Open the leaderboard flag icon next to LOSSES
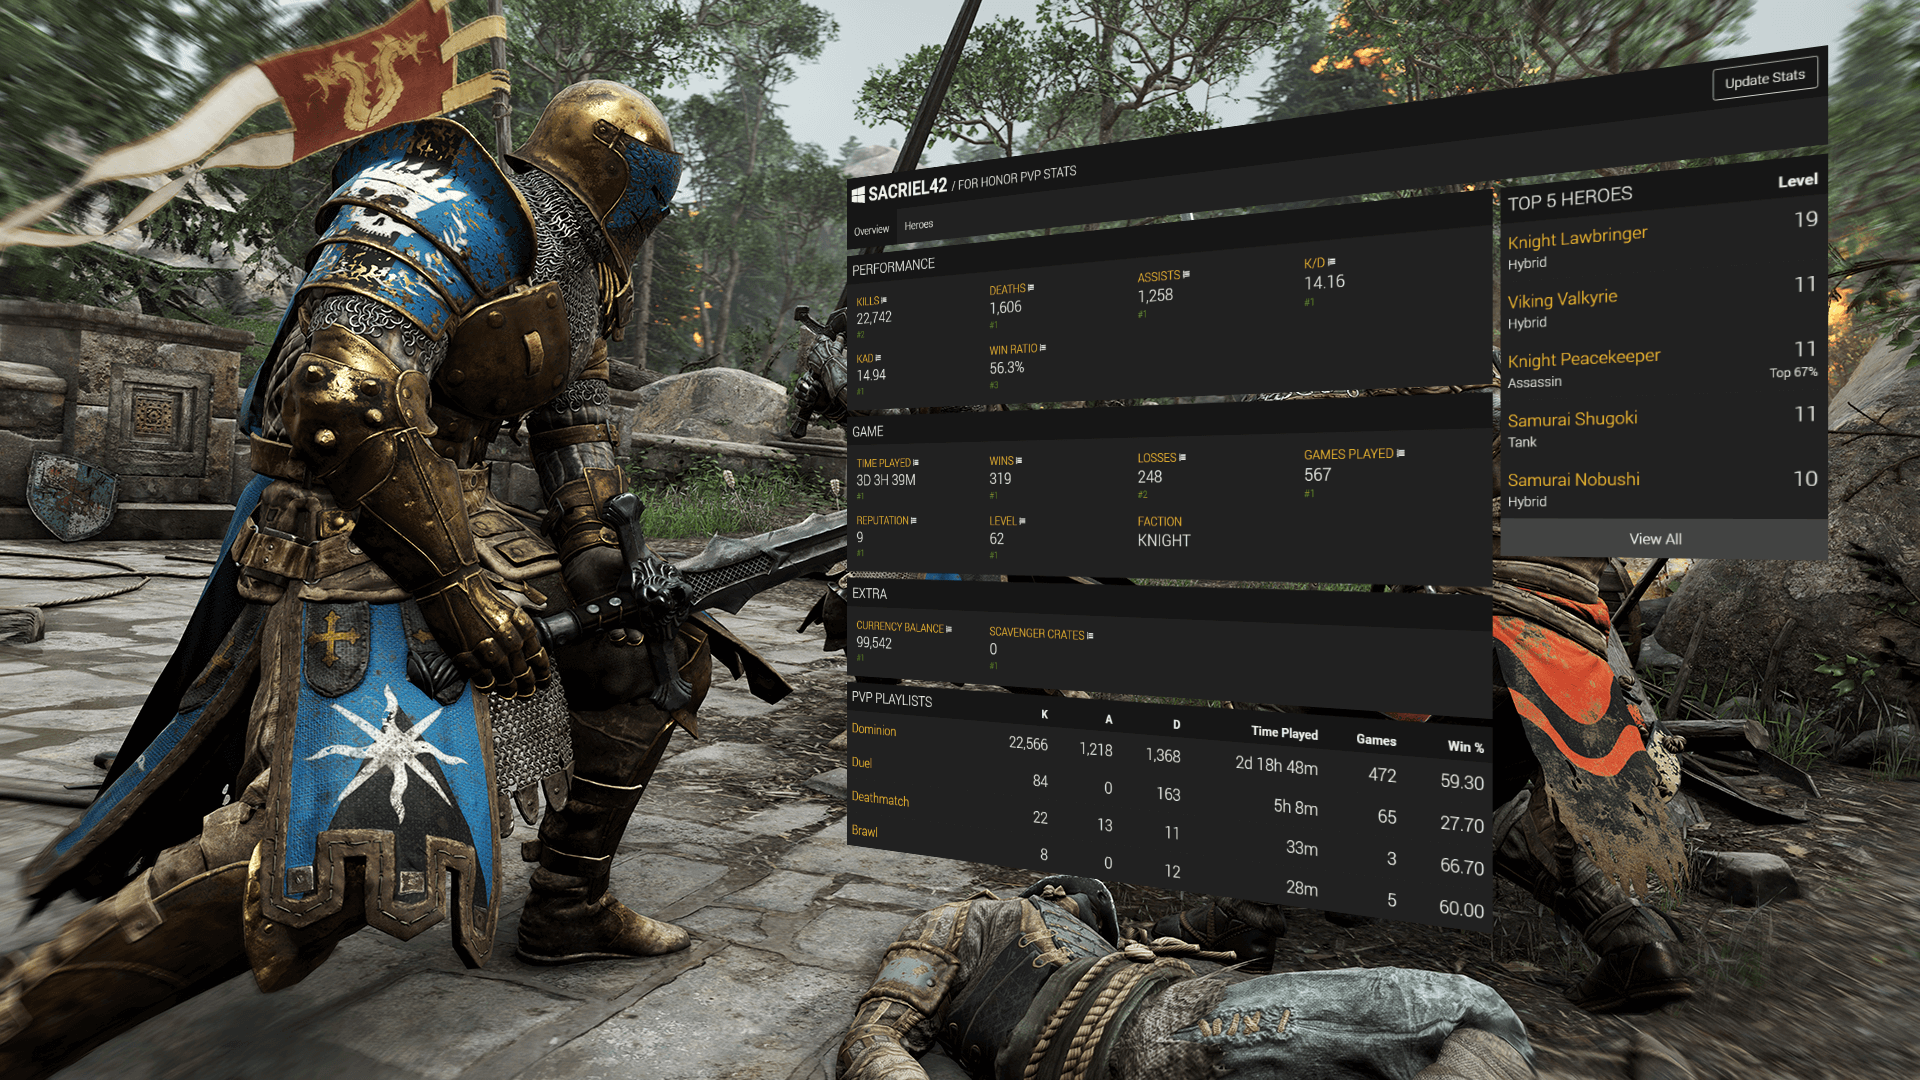This screenshot has width=1920, height=1080. (1183, 458)
